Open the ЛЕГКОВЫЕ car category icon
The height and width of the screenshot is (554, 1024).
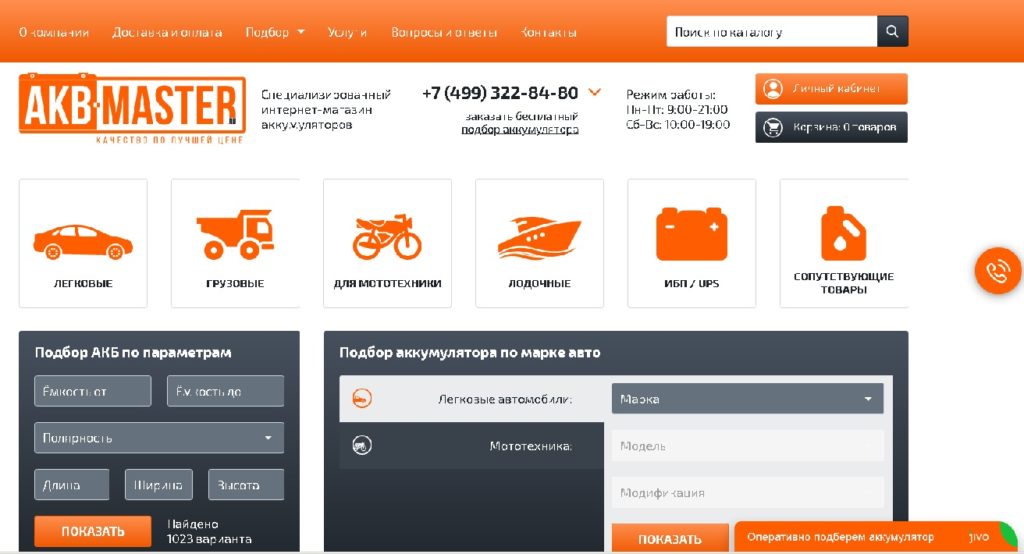(x=83, y=242)
